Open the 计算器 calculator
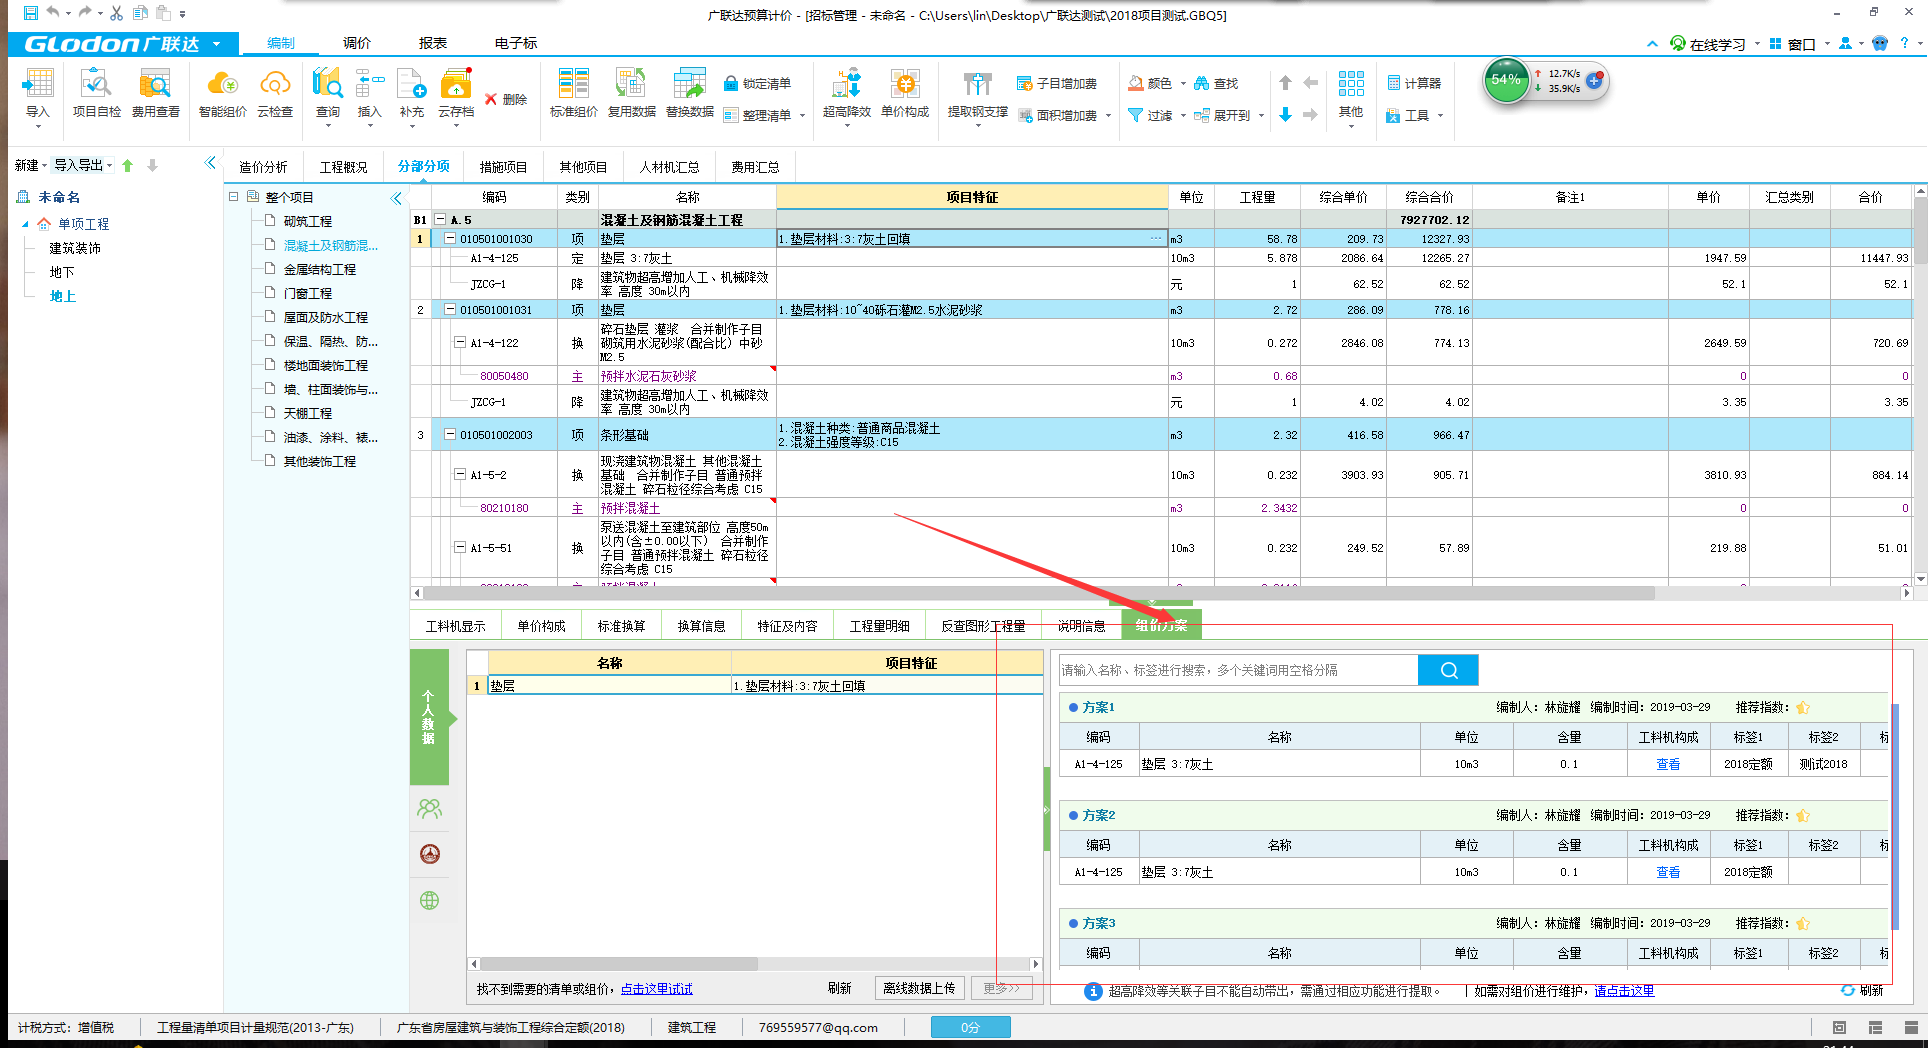The height and width of the screenshot is (1048, 1928). (1414, 84)
